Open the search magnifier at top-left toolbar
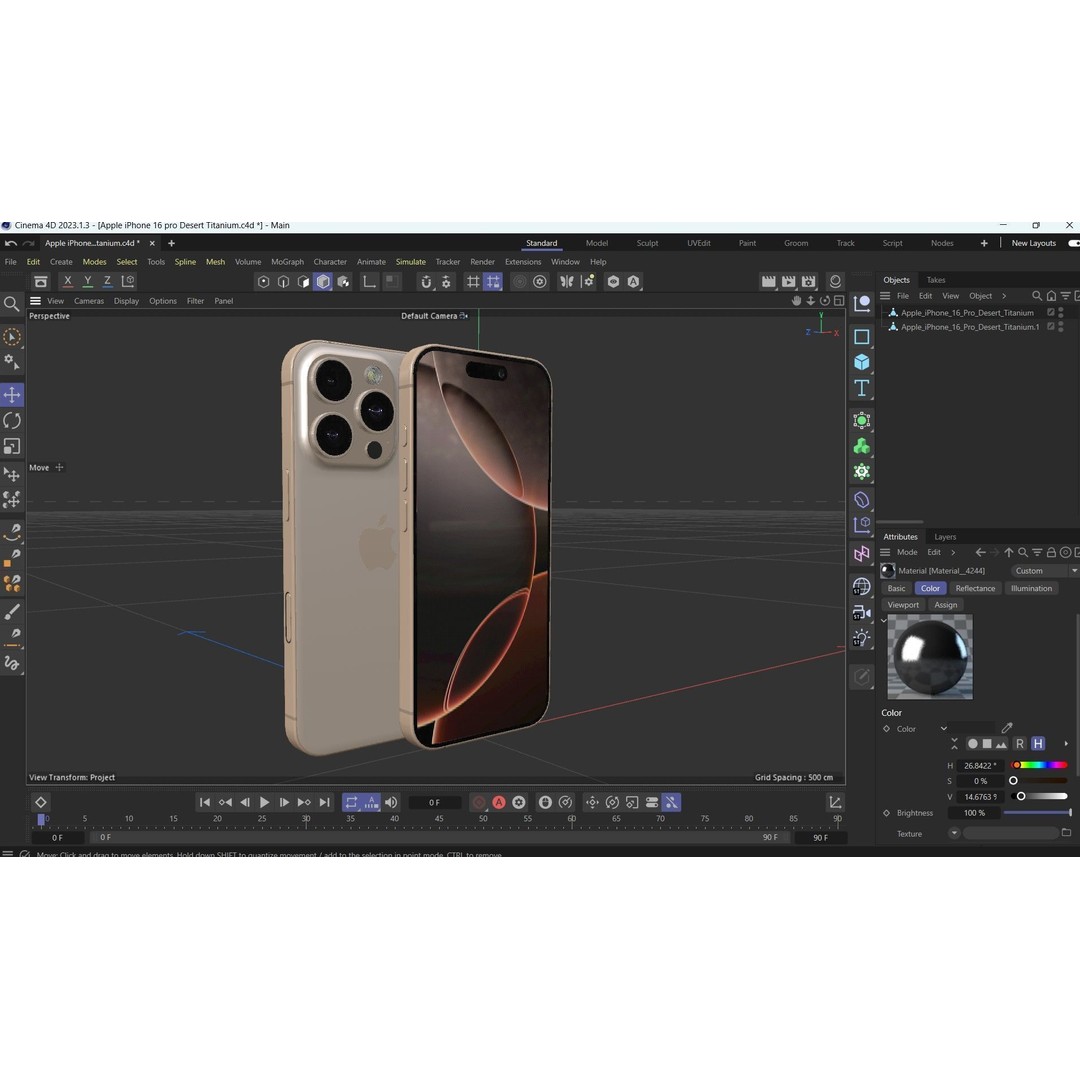Viewport: 1080px width, 1080px height. tap(11, 304)
